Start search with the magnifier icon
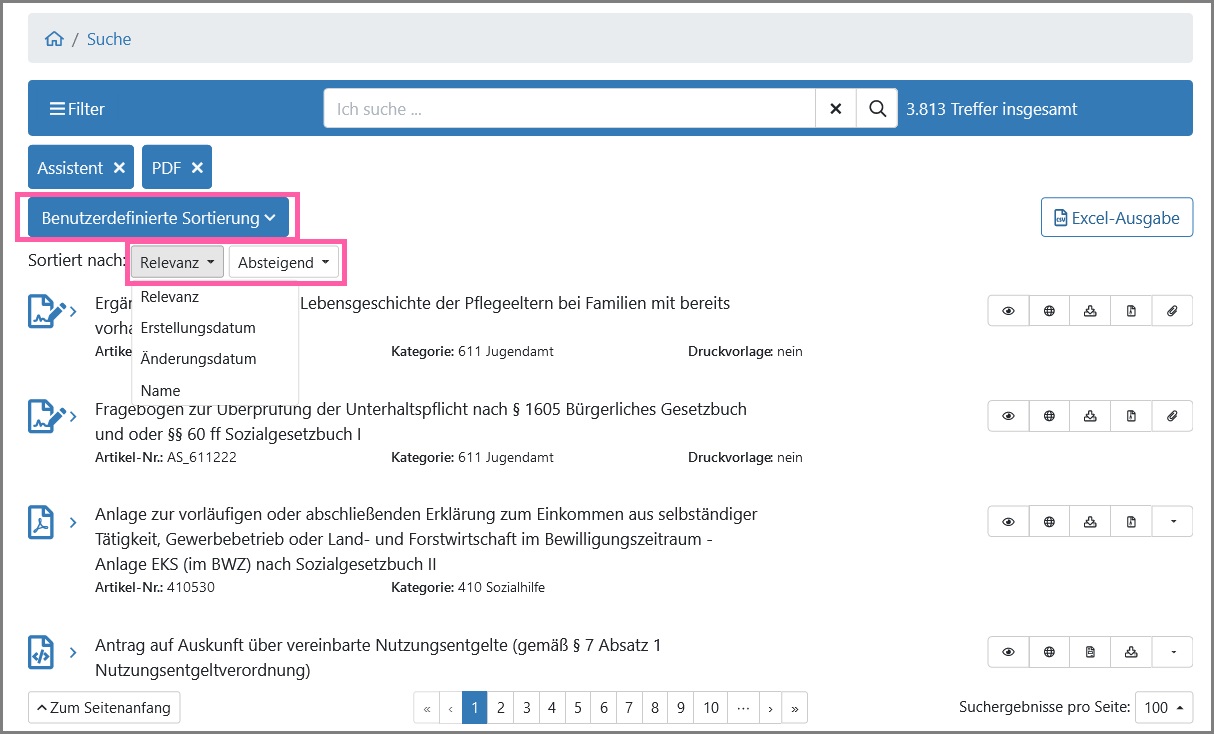 coord(877,109)
